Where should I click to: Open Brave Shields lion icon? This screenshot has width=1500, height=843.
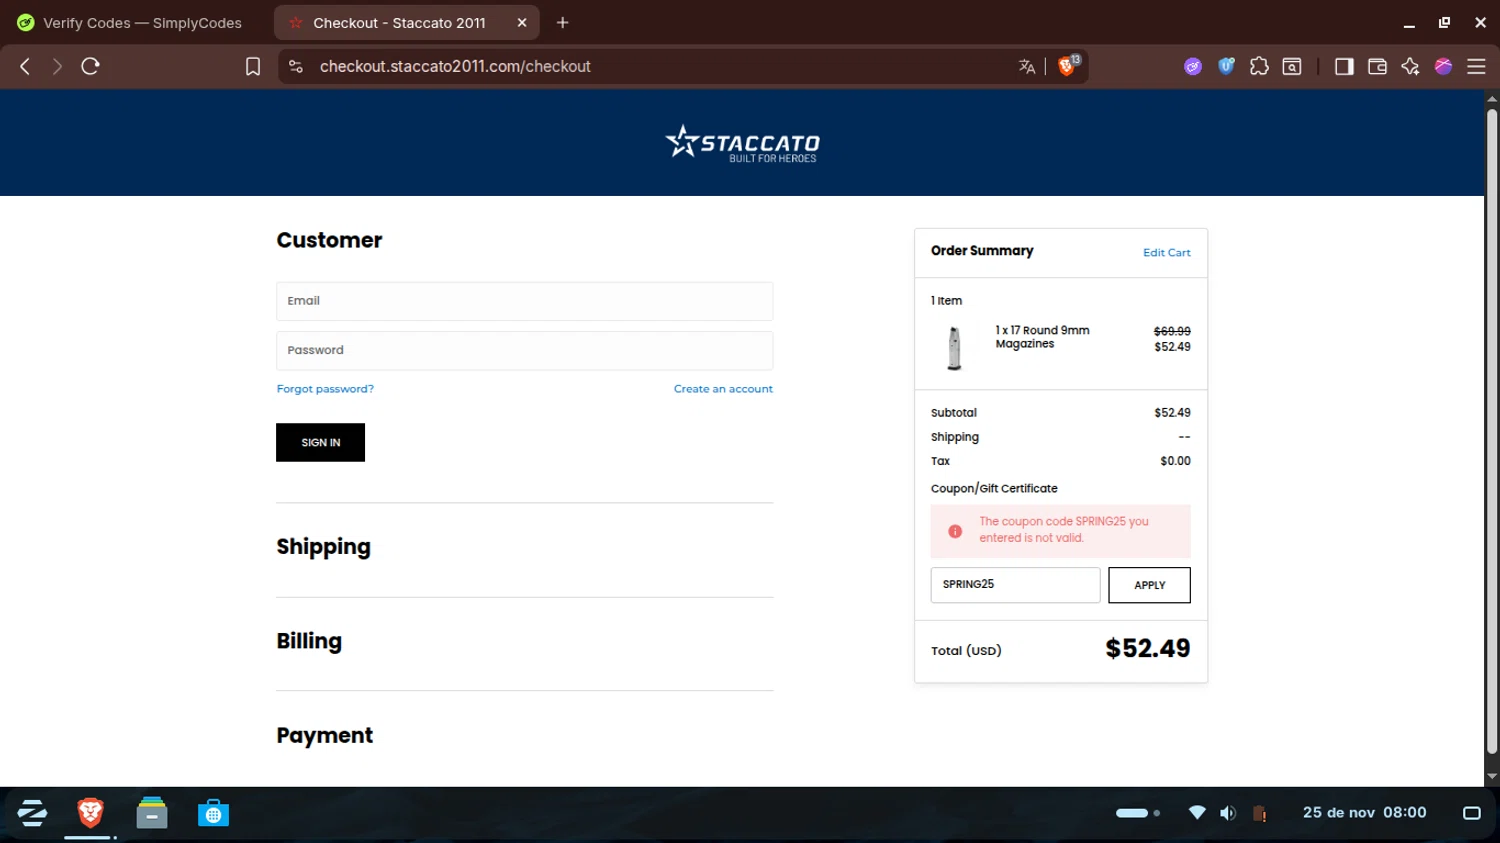1068,65
